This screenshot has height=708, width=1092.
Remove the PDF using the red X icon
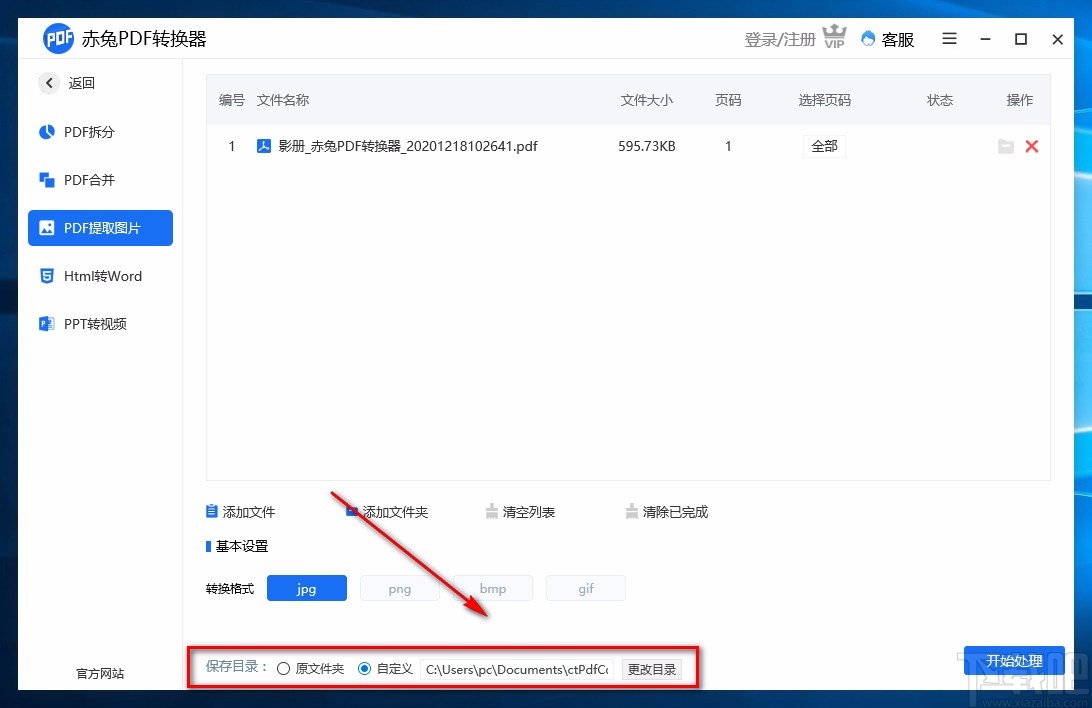tap(1032, 146)
